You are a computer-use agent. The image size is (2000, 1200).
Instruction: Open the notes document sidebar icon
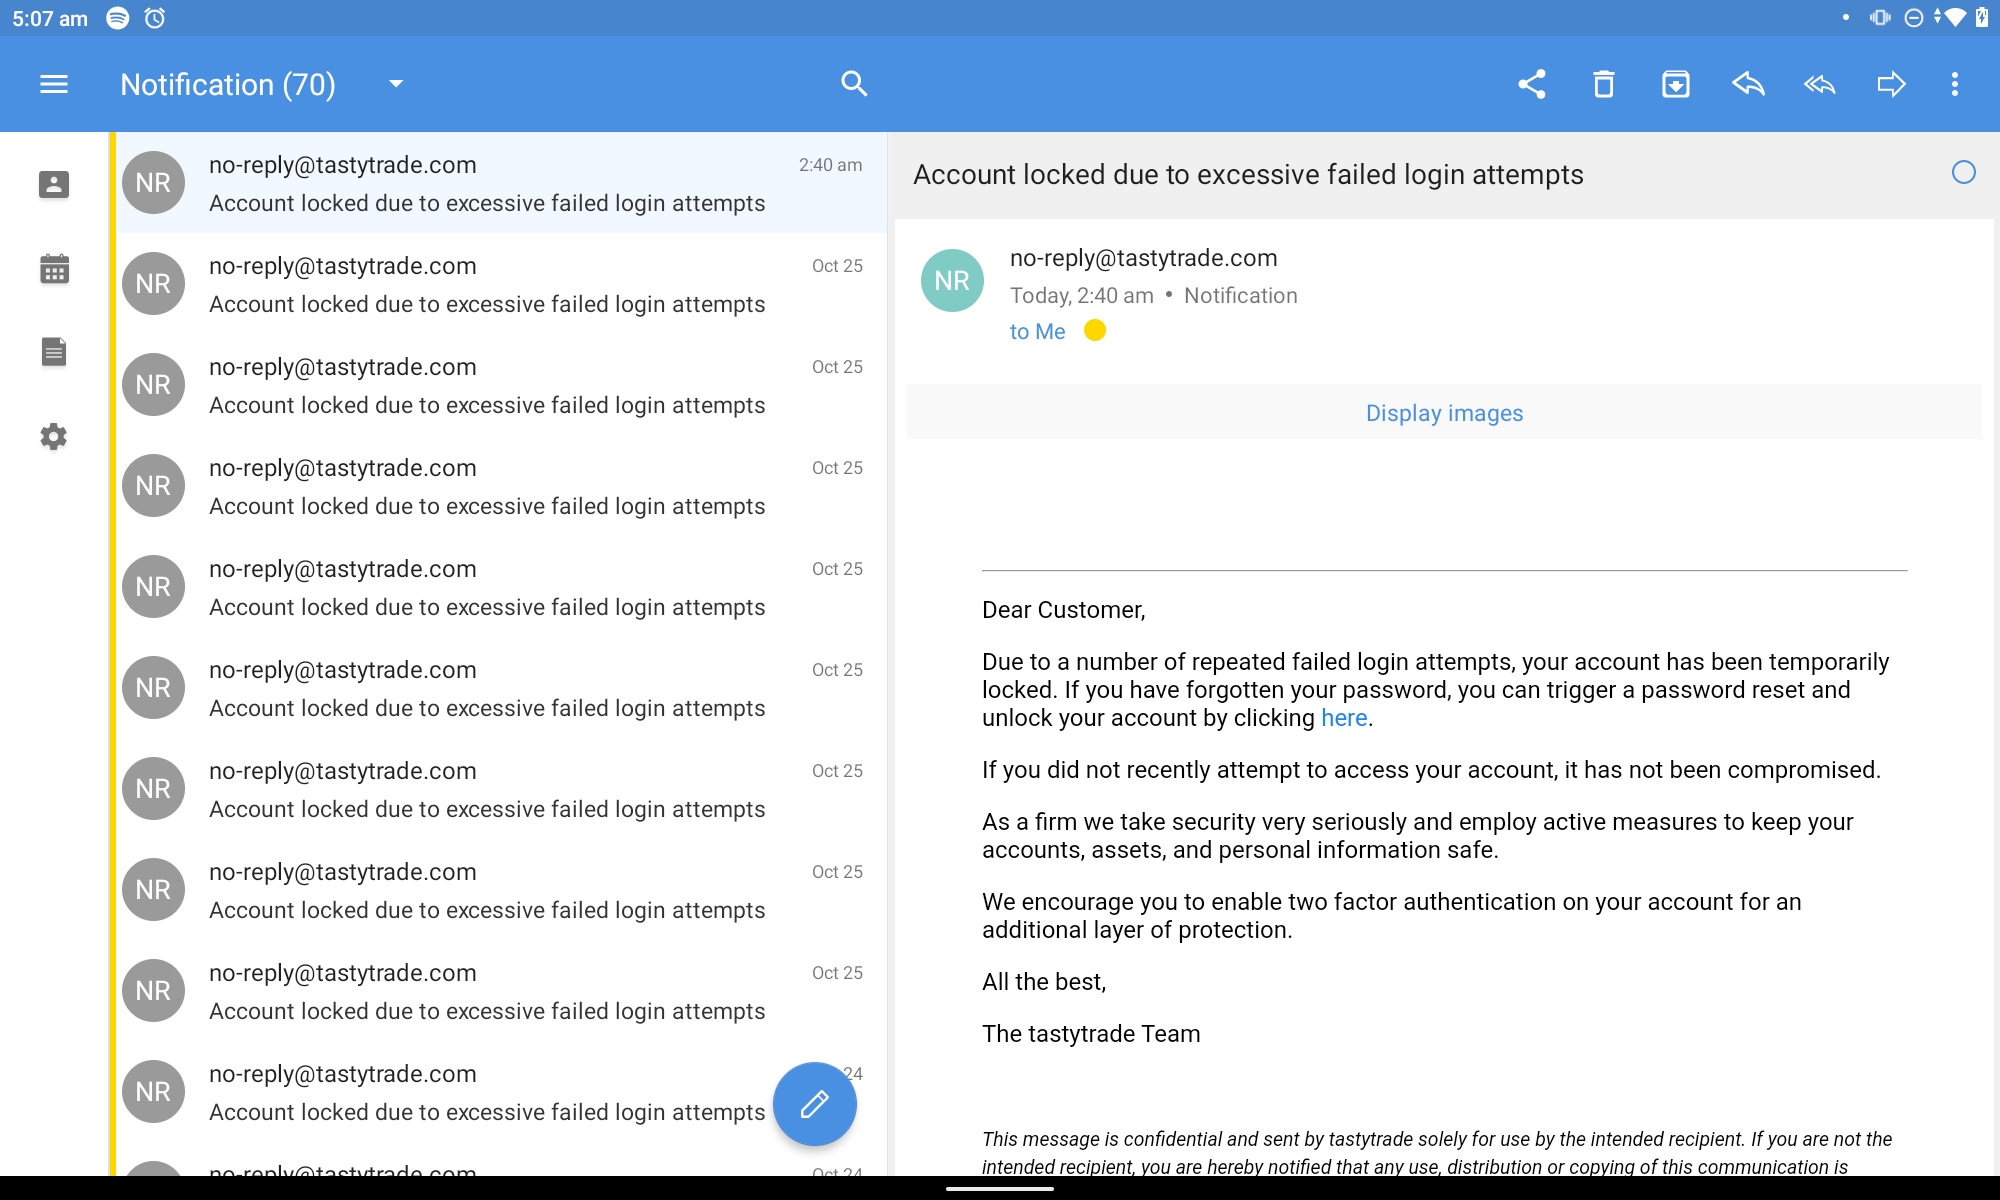[54, 352]
